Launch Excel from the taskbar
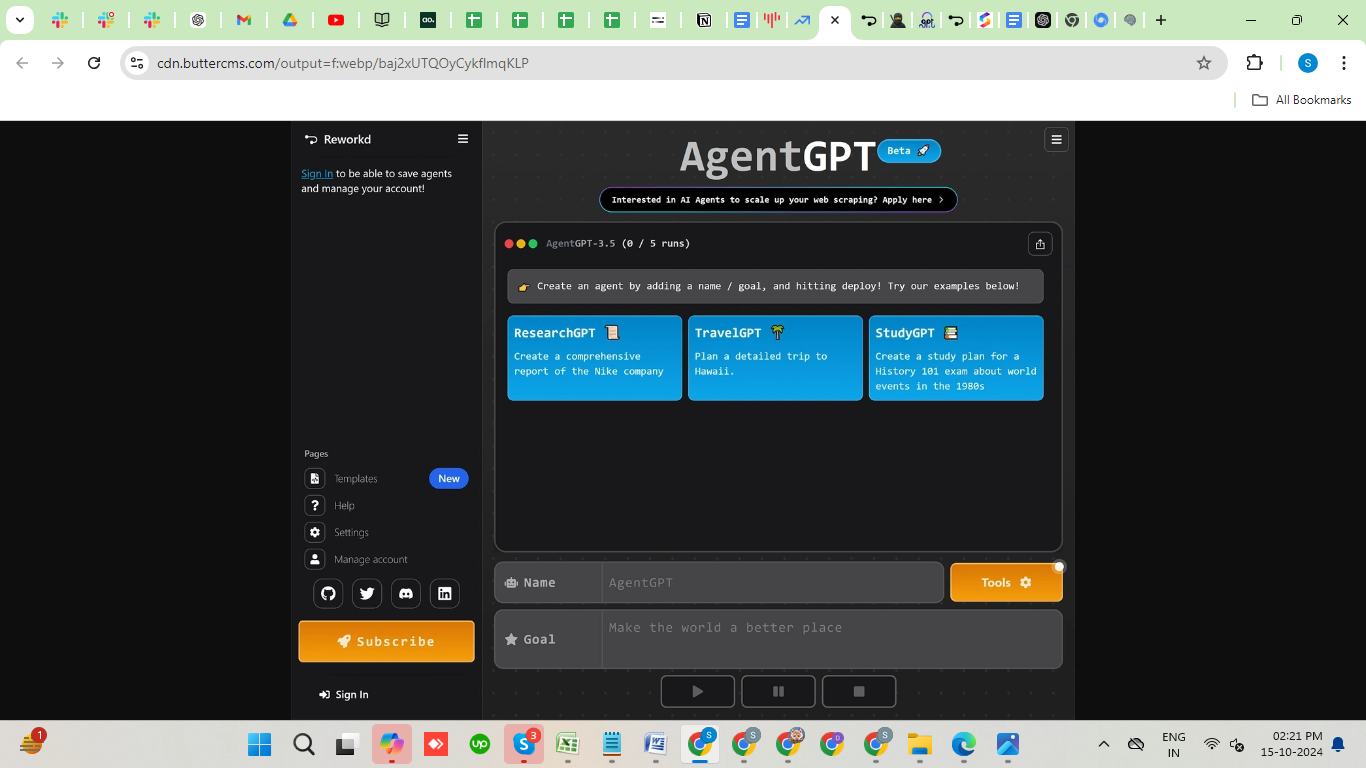Viewport: 1366px width, 768px height. pyautogui.click(x=567, y=744)
